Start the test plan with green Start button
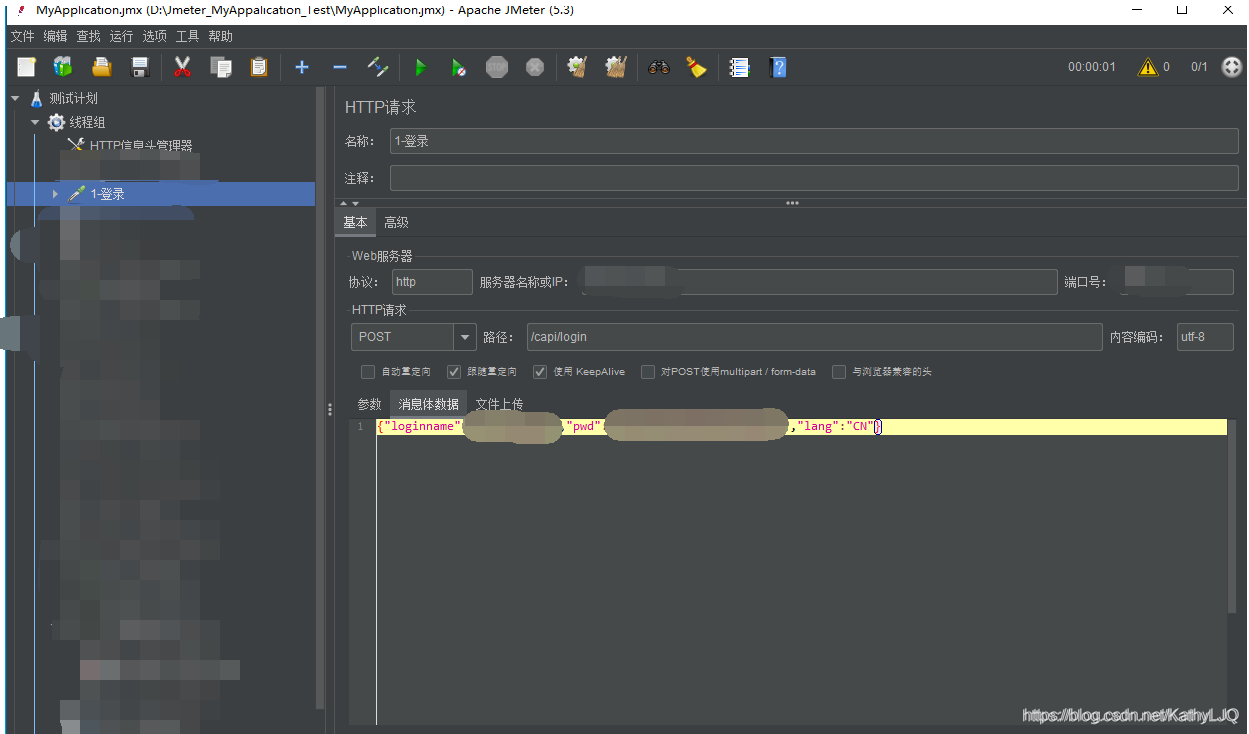This screenshot has width=1249, height=734. point(420,67)
